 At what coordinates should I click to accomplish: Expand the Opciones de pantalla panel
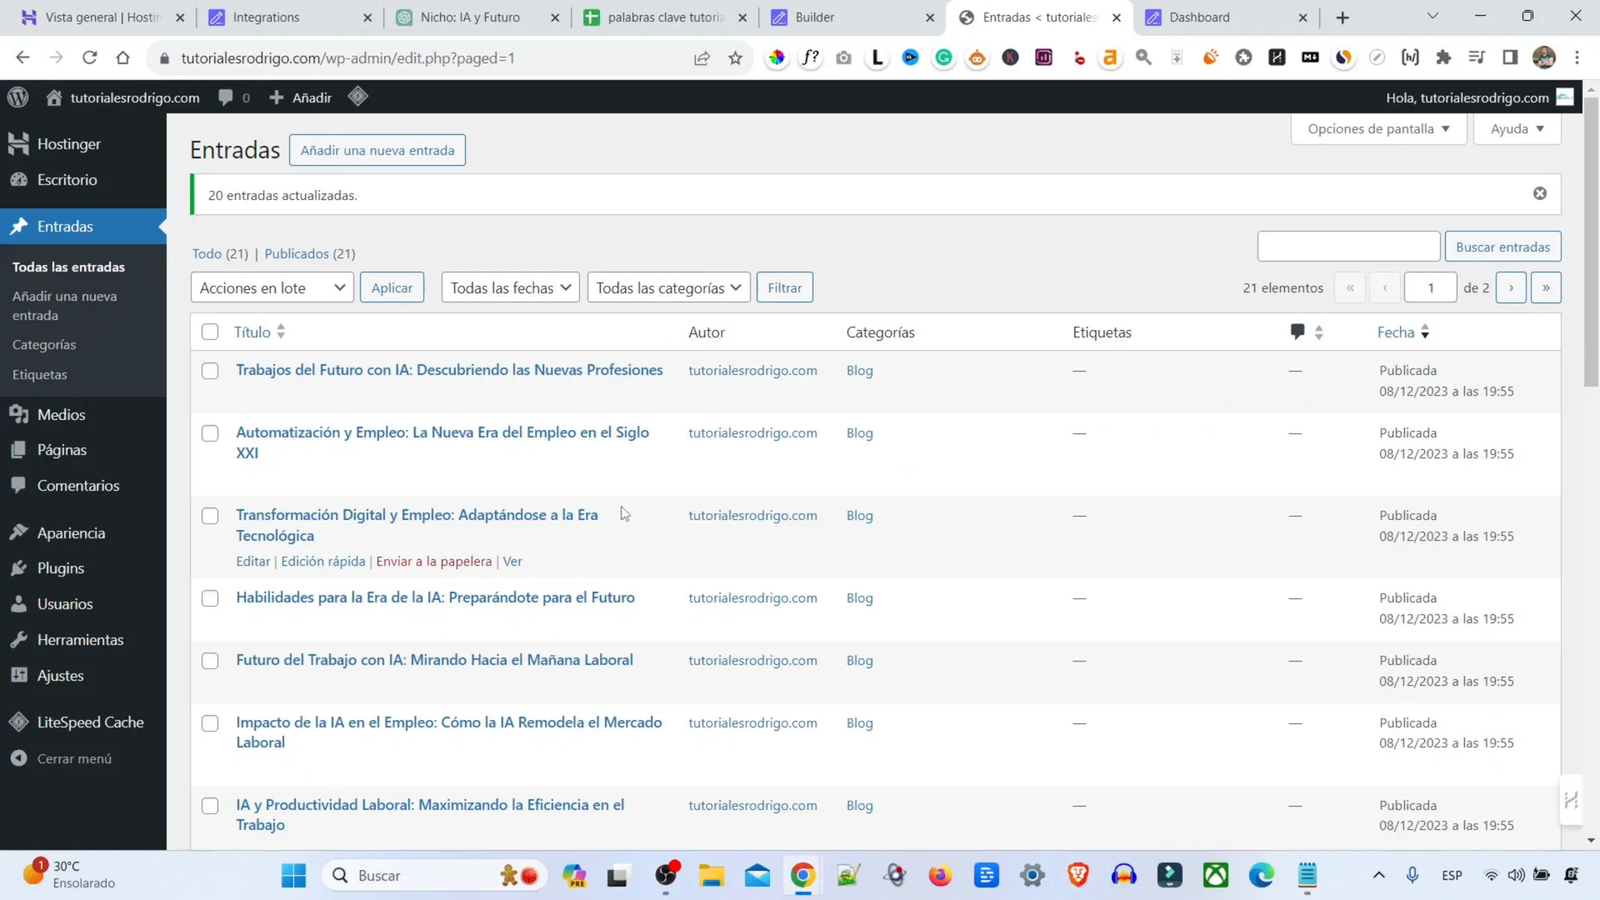pos(1377,128)
